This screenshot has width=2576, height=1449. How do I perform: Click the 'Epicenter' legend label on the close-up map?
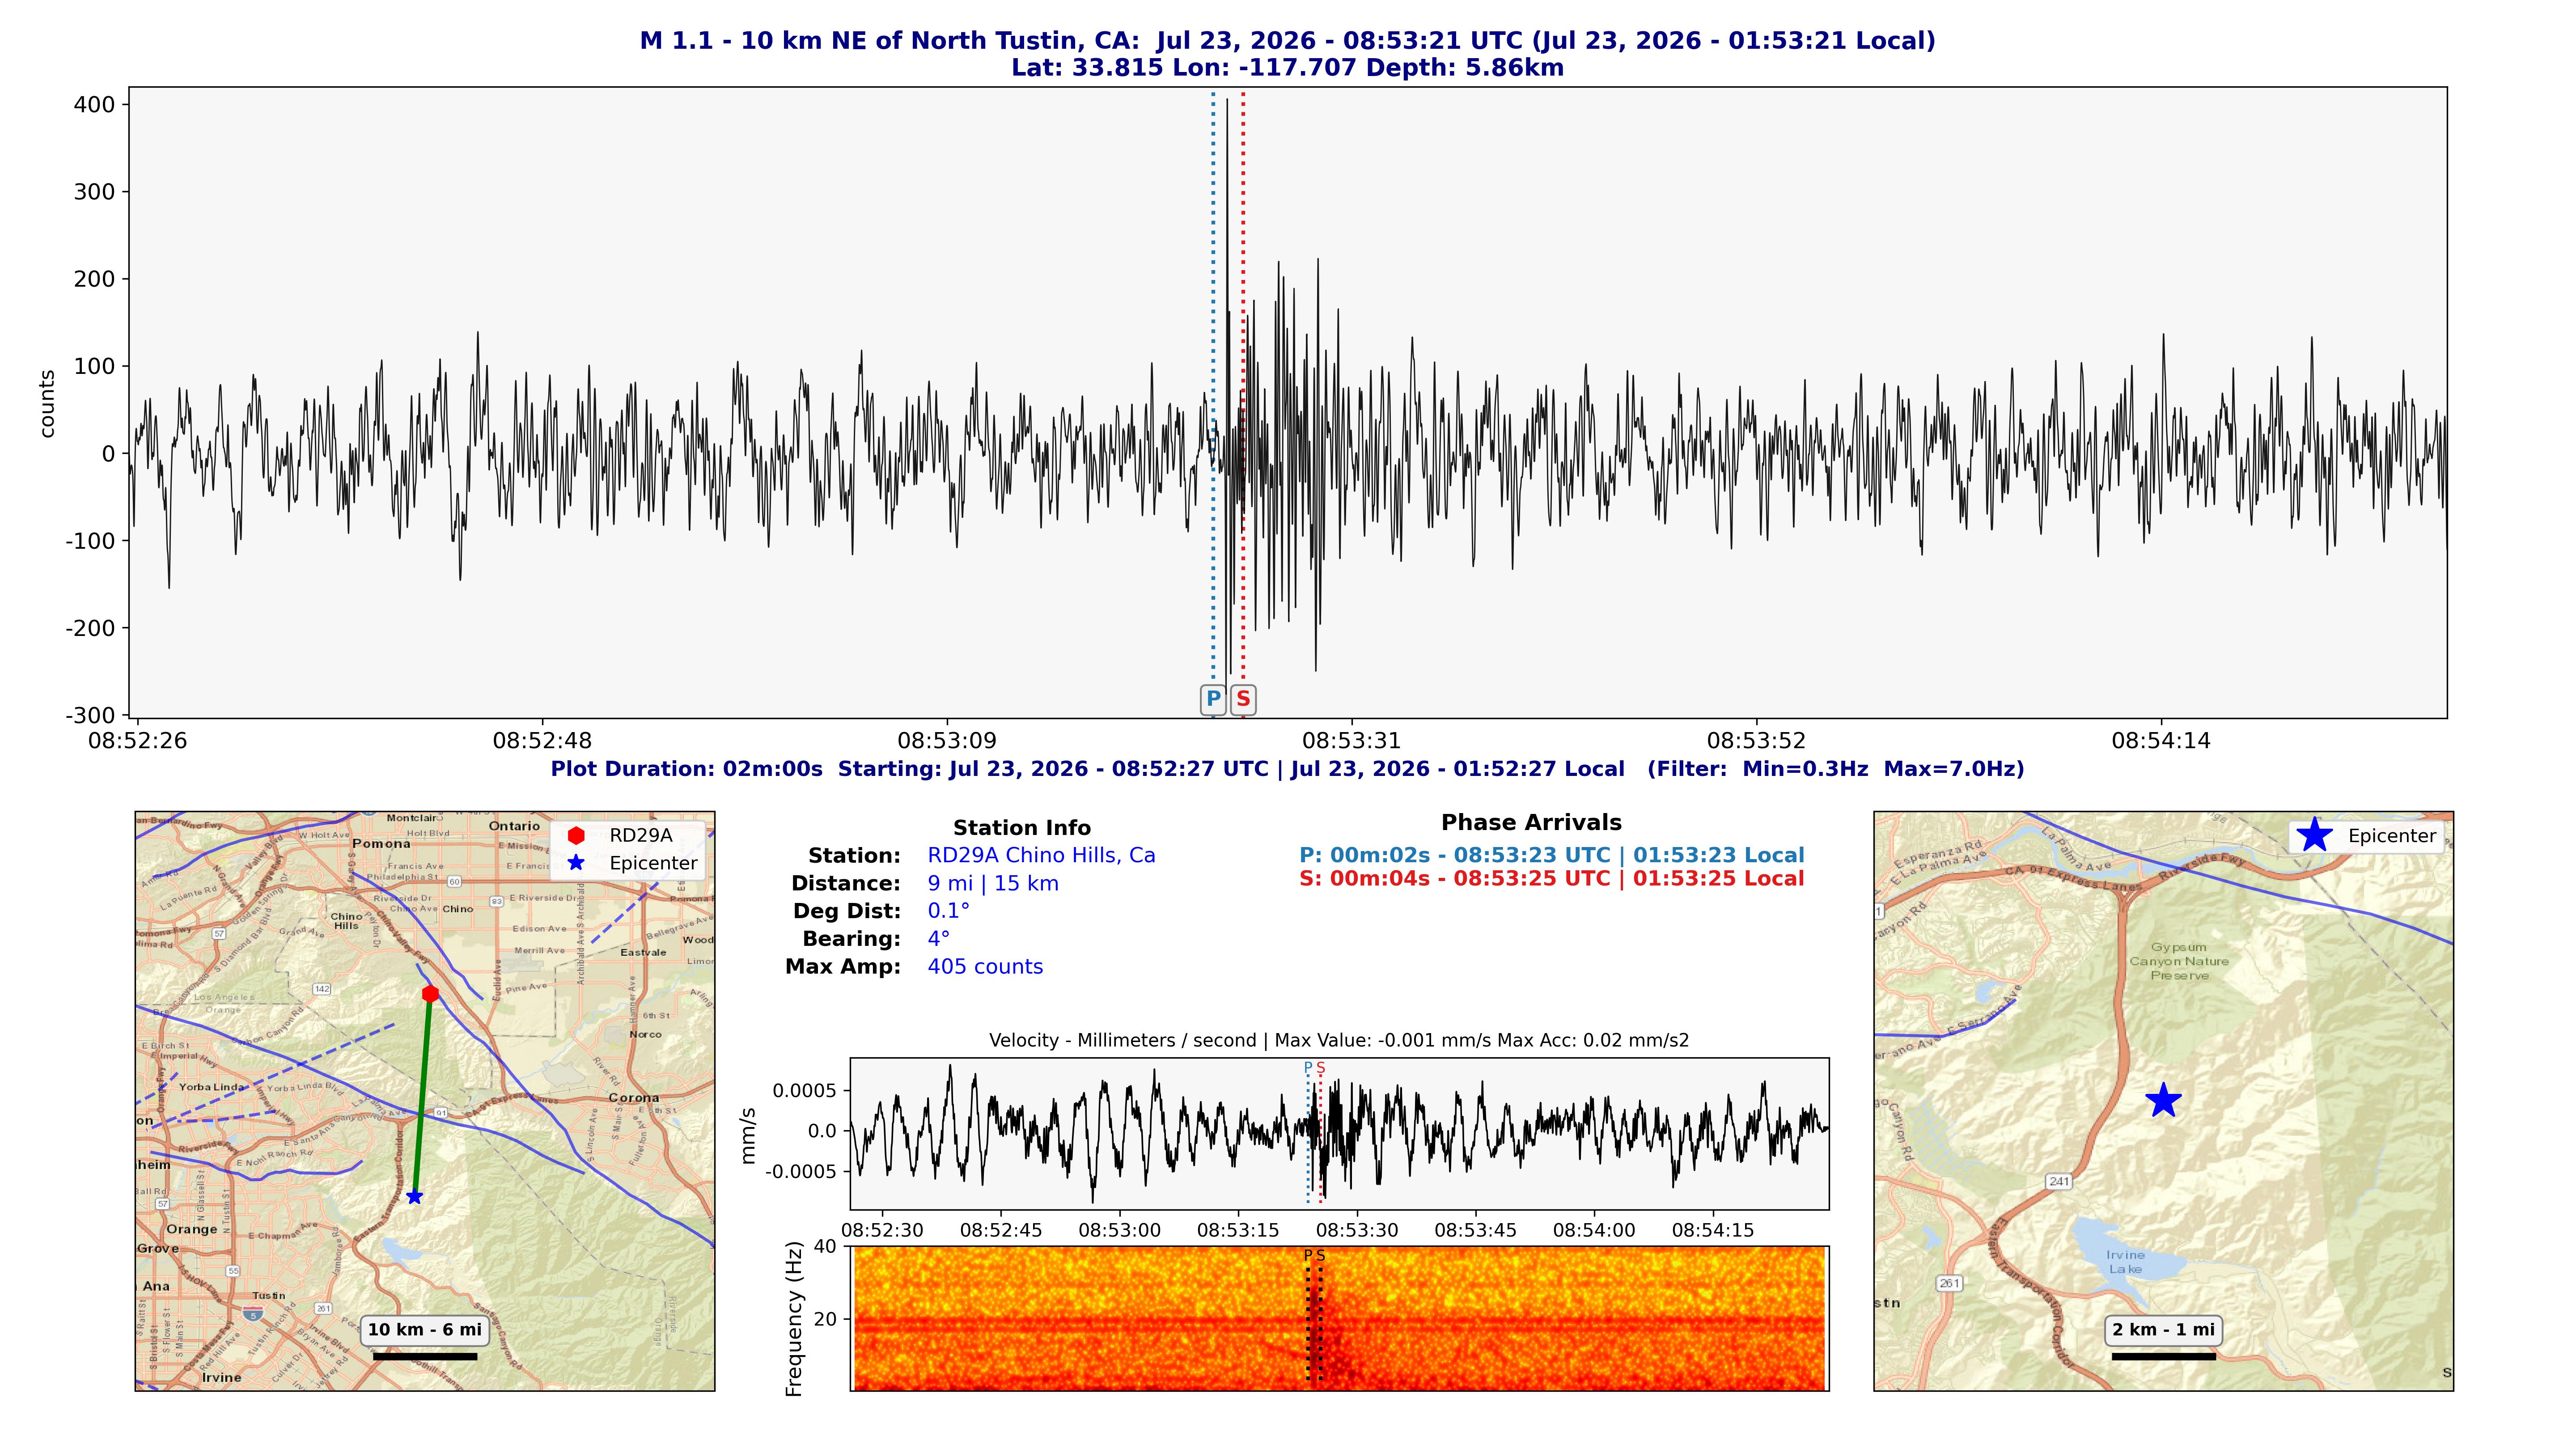click(x=2392, y=836)
